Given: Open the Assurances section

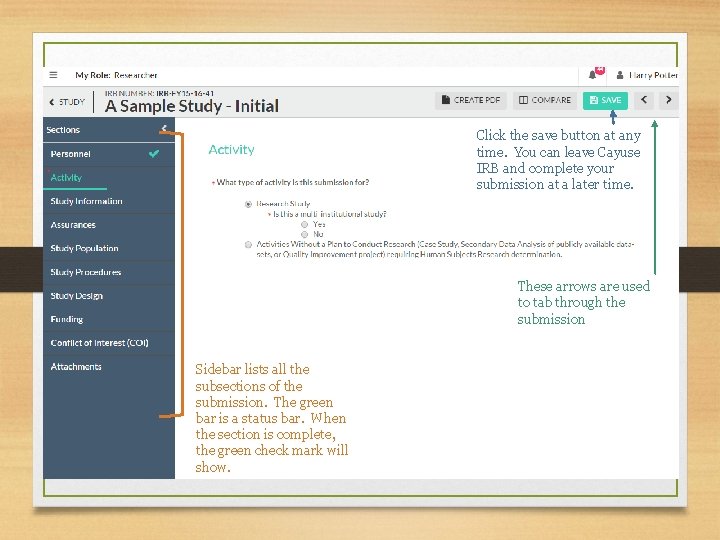Looking at the screenshot, I should point(109,225).
